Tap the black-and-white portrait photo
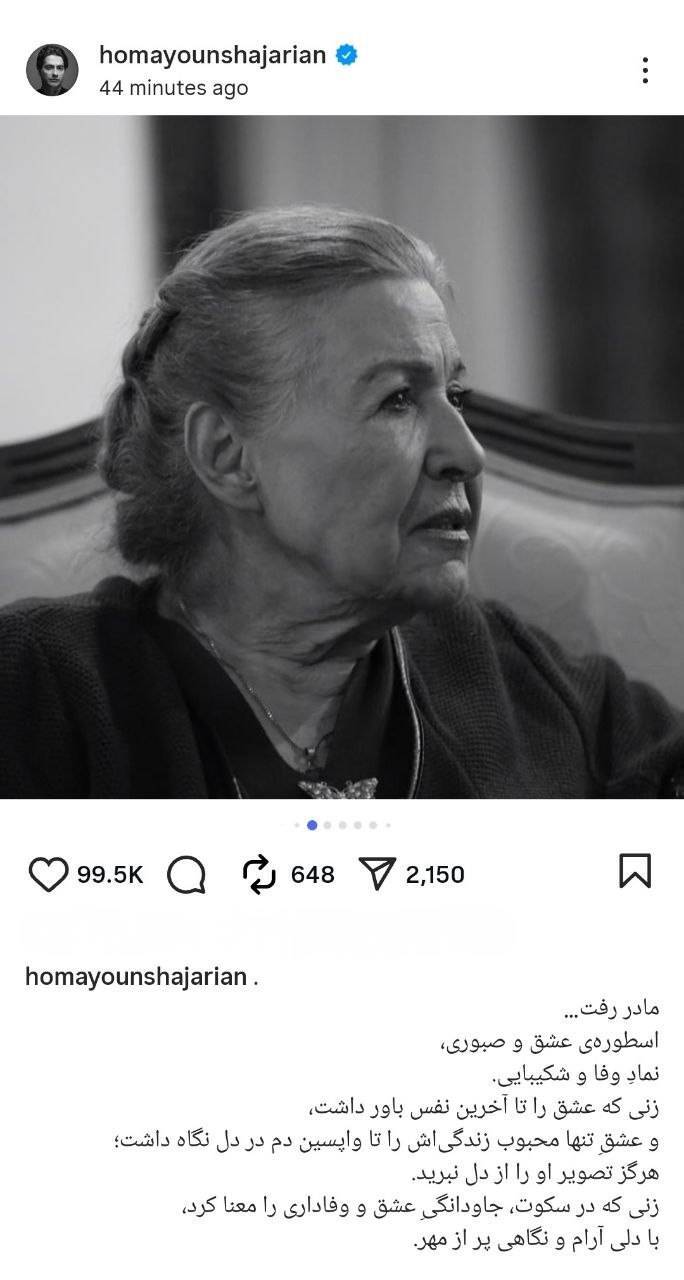684x1280 pixels. point(342,457)
